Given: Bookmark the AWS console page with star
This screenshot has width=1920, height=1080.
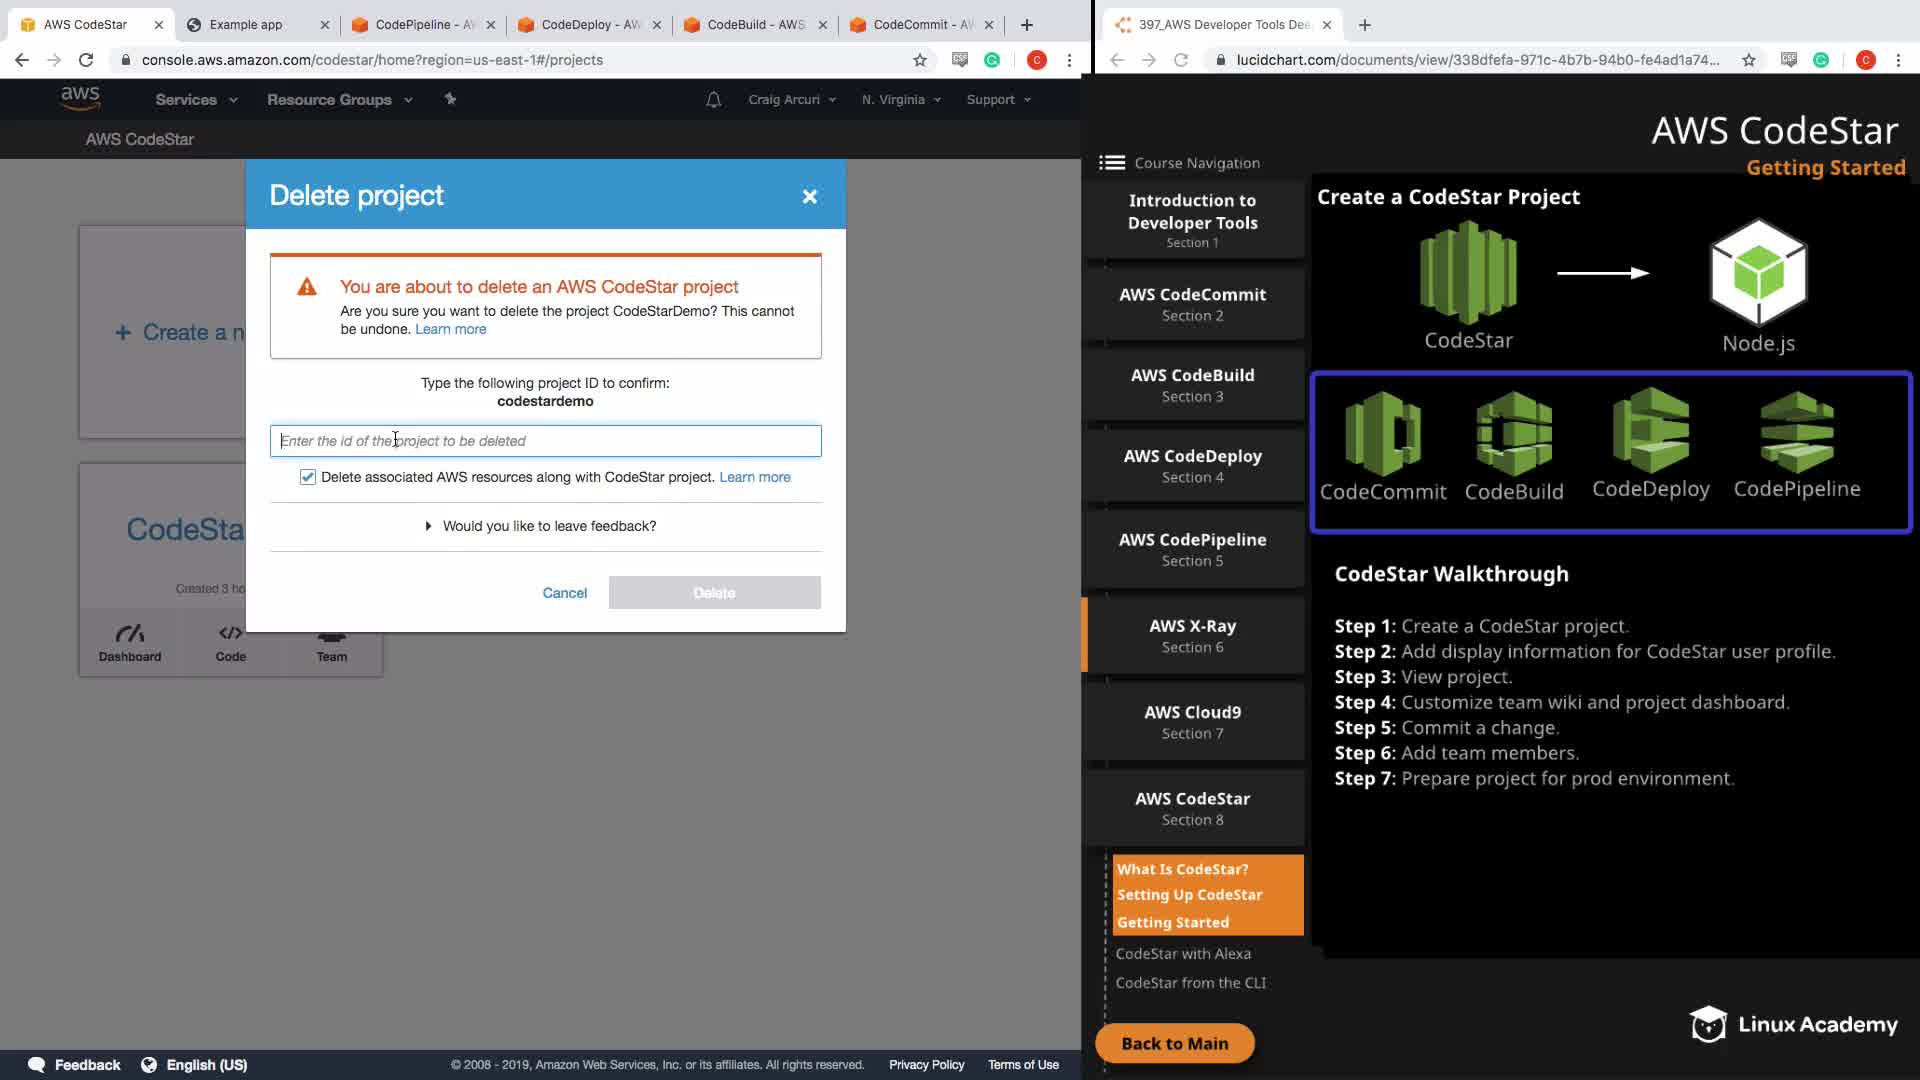Looking at the screenshot, I should [x=919, y=60].
